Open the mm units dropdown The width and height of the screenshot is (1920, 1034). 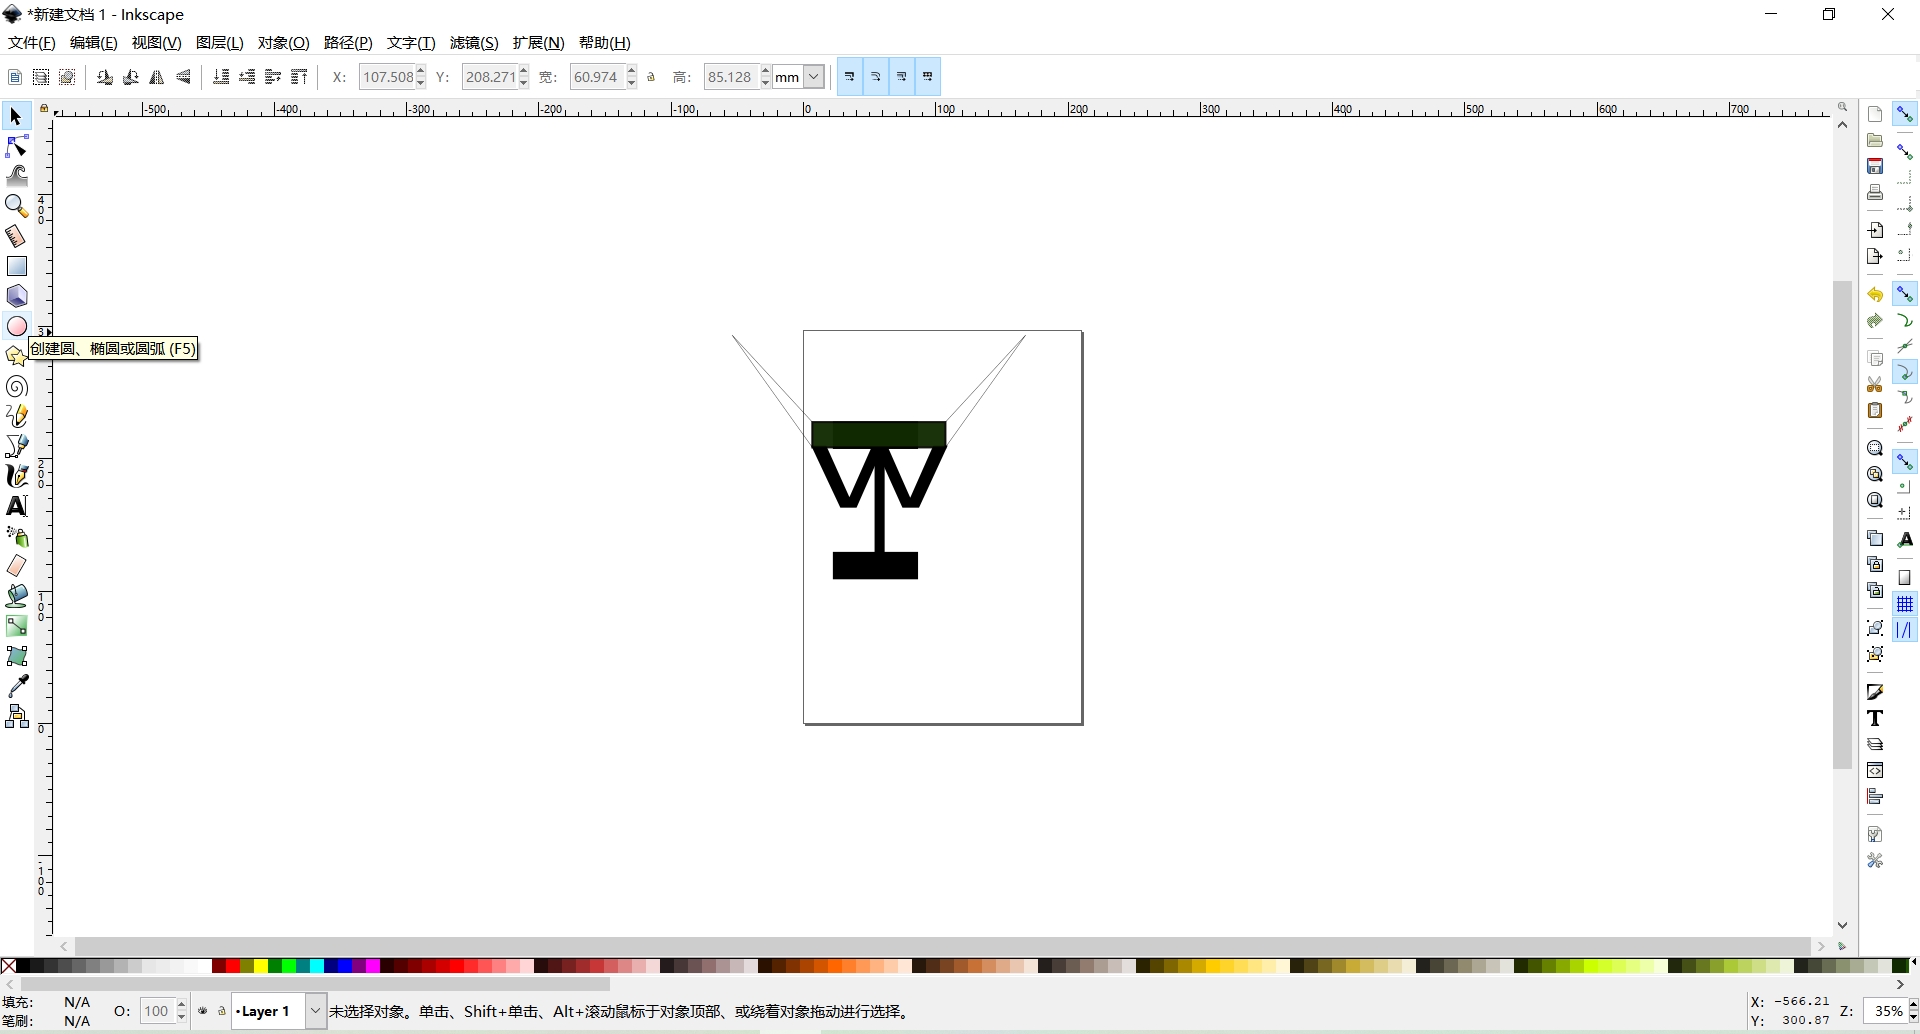(x=814, y=77)
